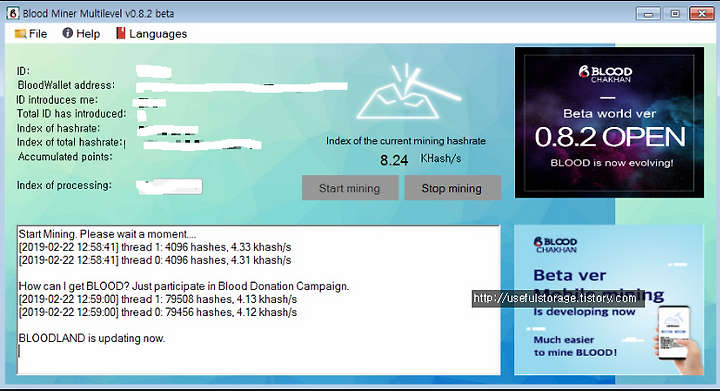
Task: Click the 'Index of processing:' label
Action: point(64,185)
